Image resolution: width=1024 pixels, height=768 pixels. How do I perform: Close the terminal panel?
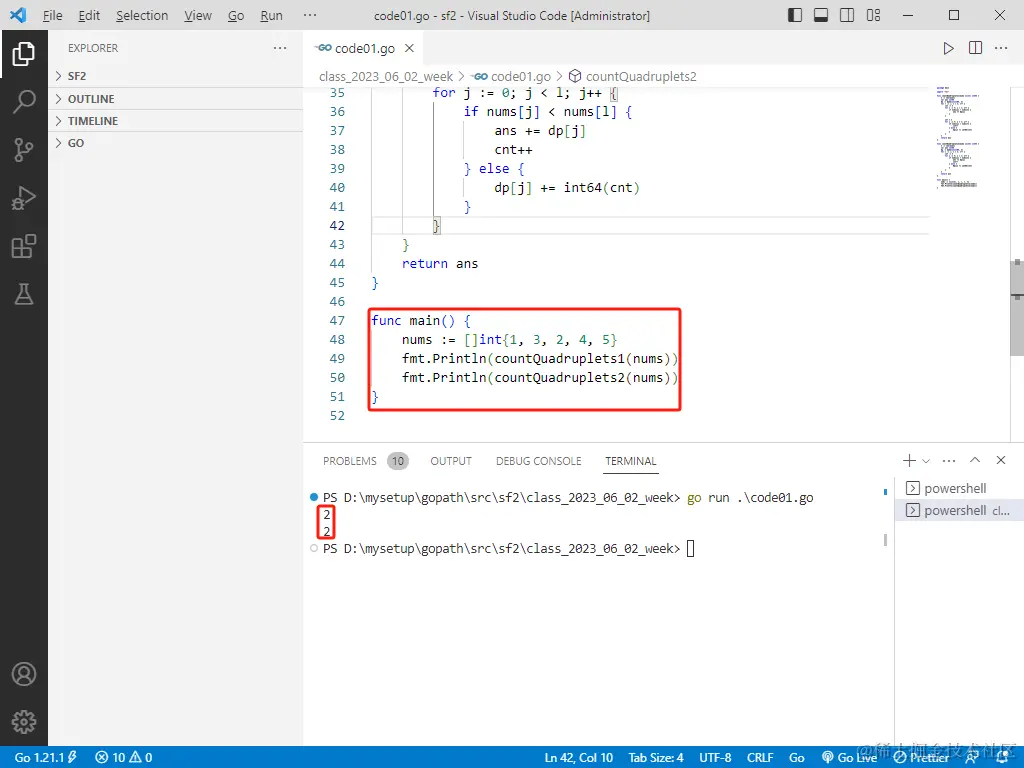[x=1000, y=460]
